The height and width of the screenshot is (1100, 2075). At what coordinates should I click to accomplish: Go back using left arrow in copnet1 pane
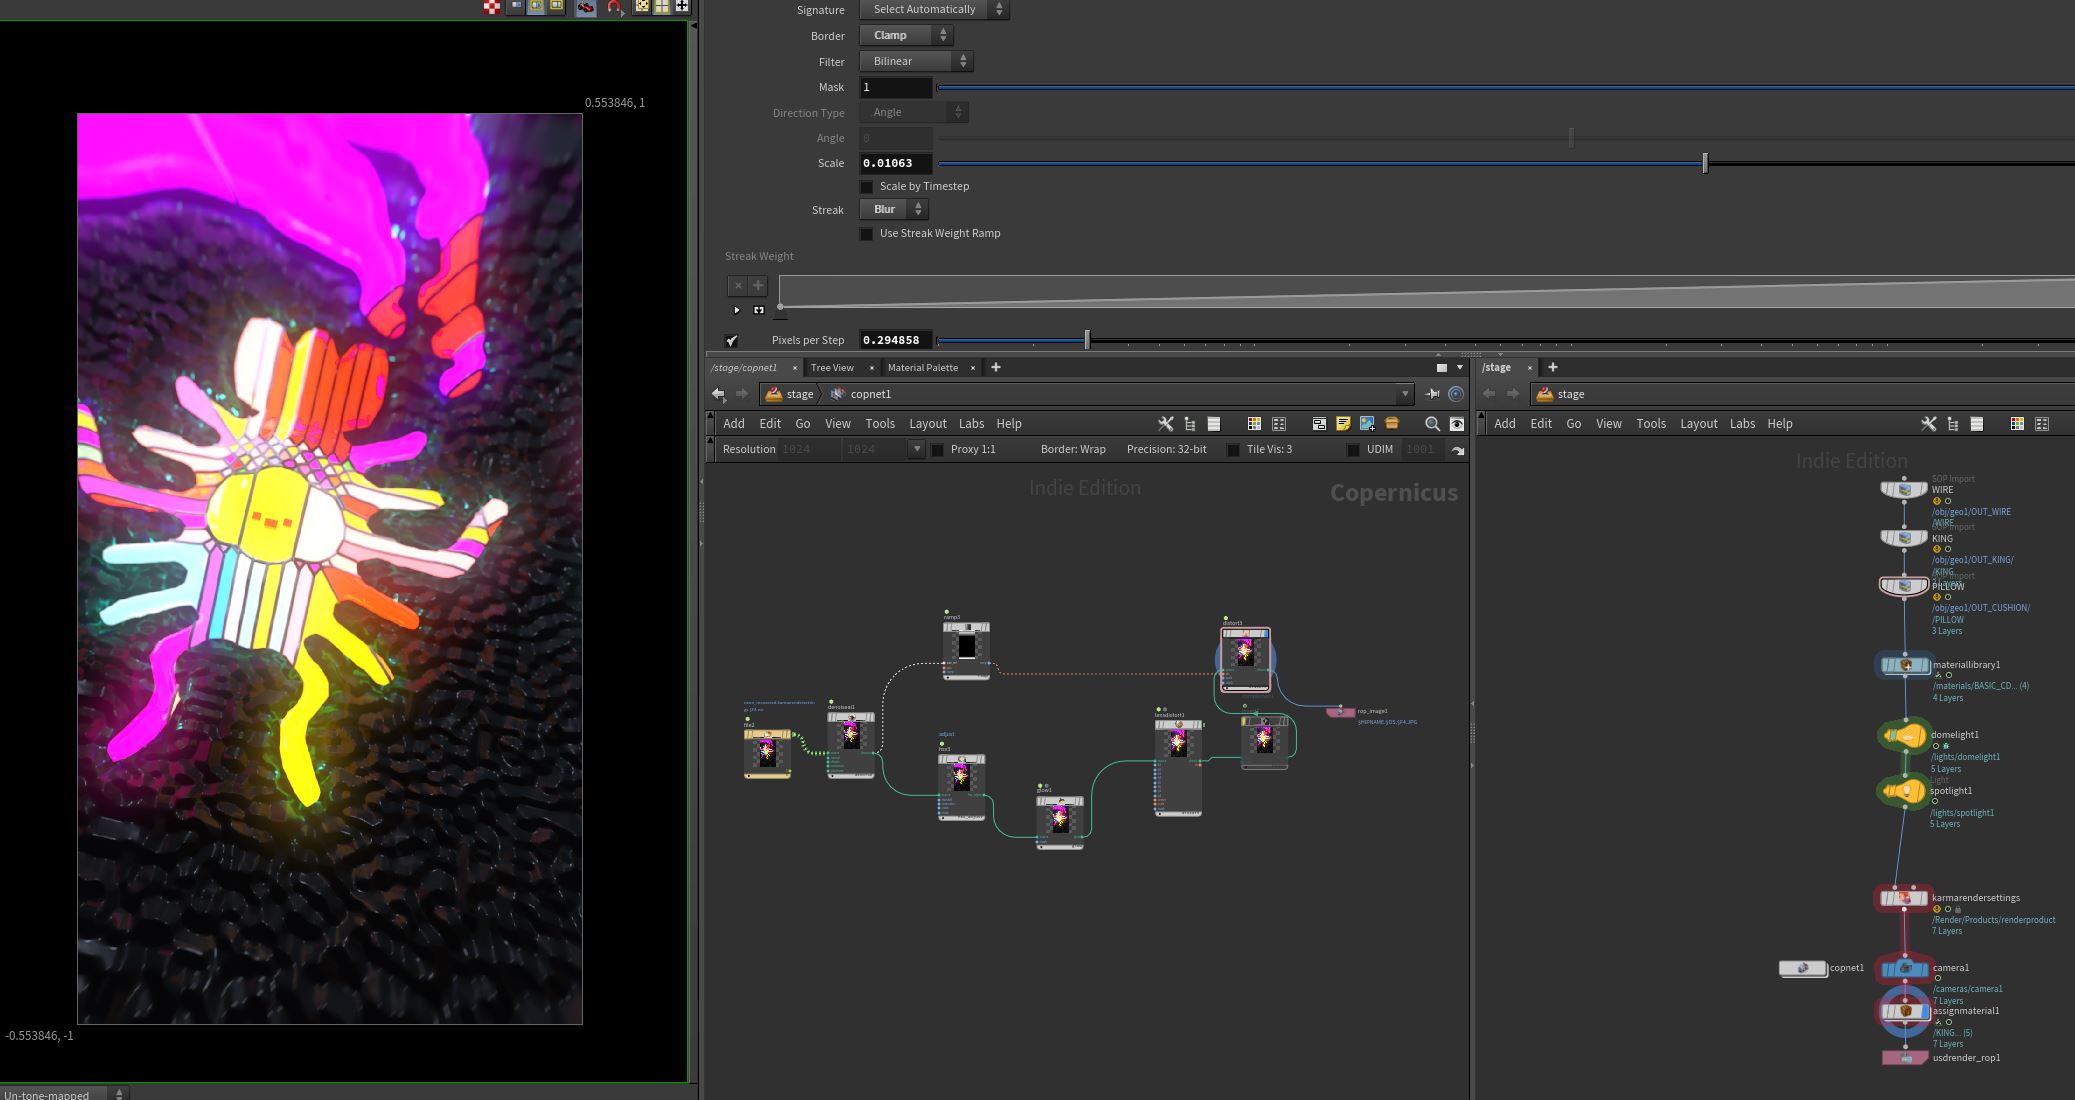(x=718, y=394)
